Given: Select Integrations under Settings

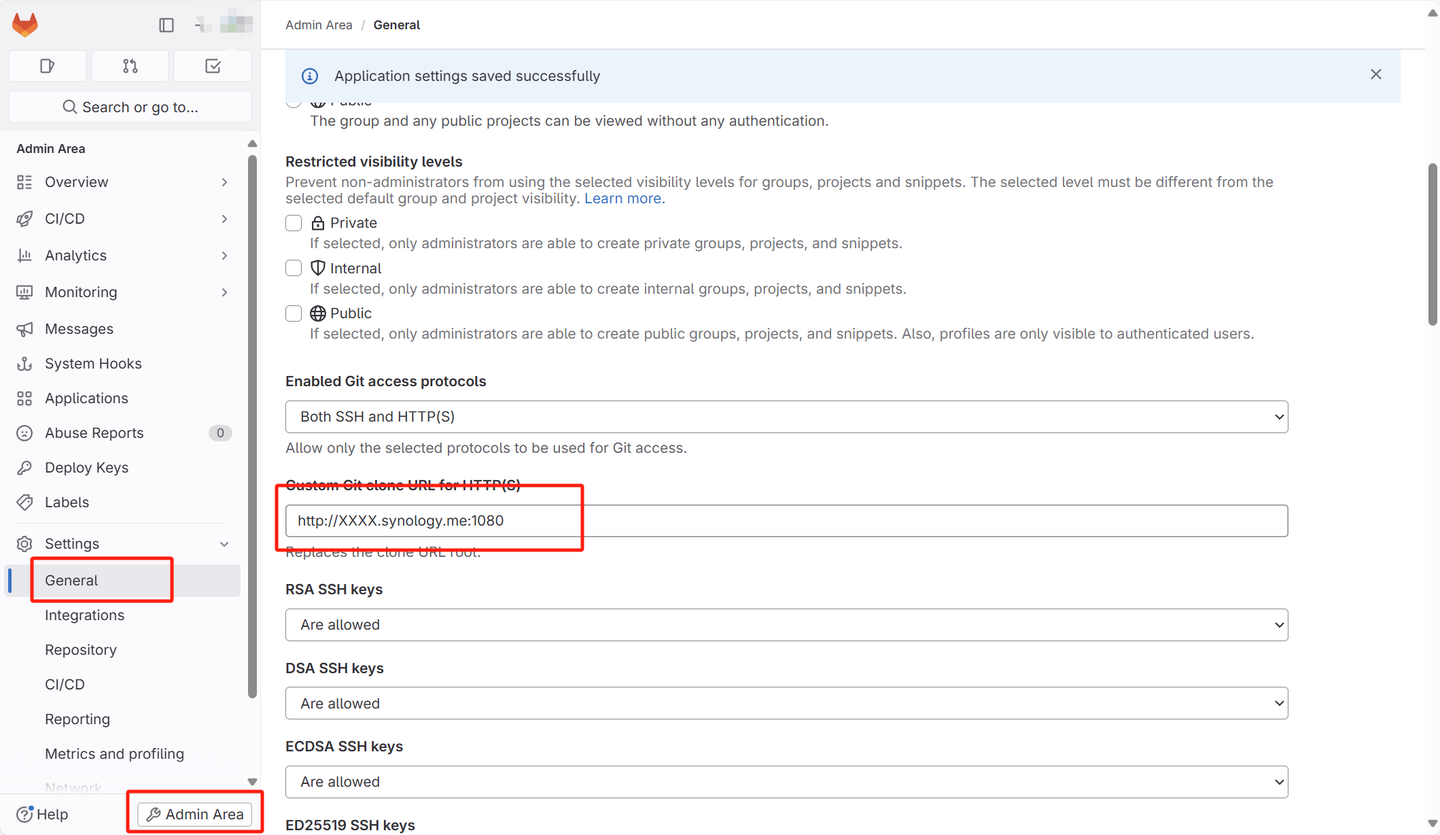Looking at the screenshot, I should tap(84, 614).
